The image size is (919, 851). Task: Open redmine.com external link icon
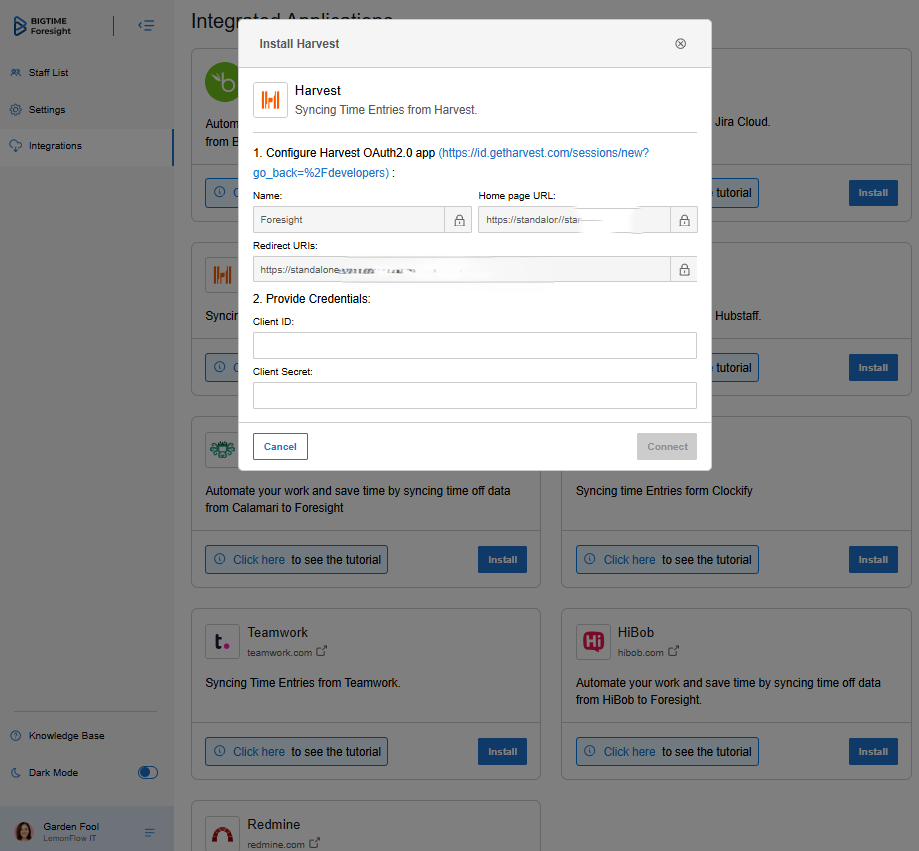pyautogui.click(x=315, y=843)
